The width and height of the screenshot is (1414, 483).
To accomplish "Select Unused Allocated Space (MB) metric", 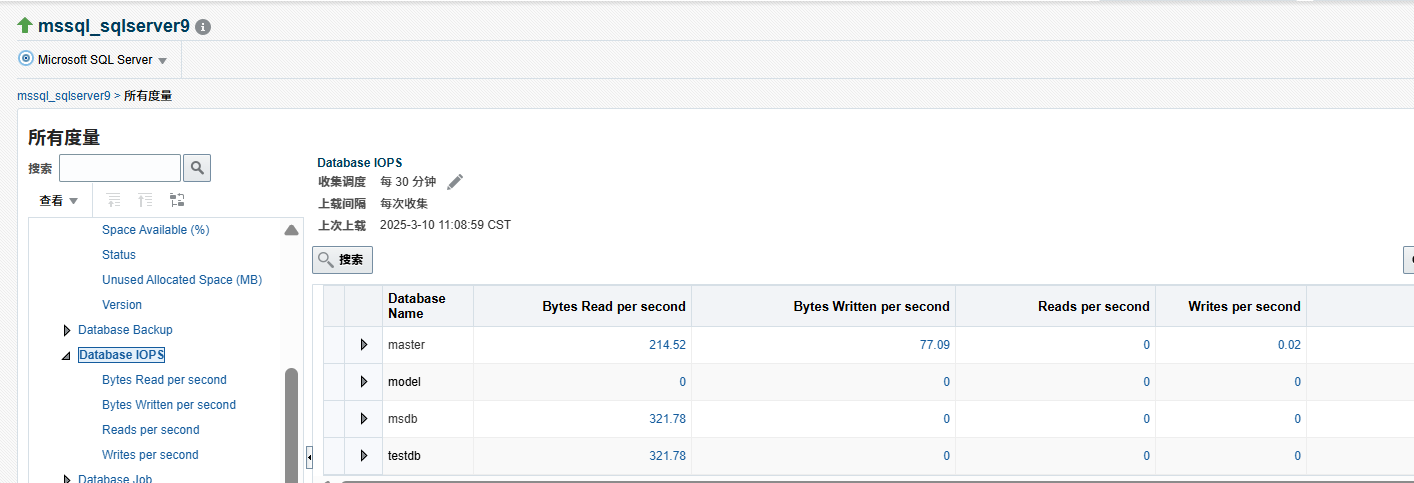I will point(181,280).
